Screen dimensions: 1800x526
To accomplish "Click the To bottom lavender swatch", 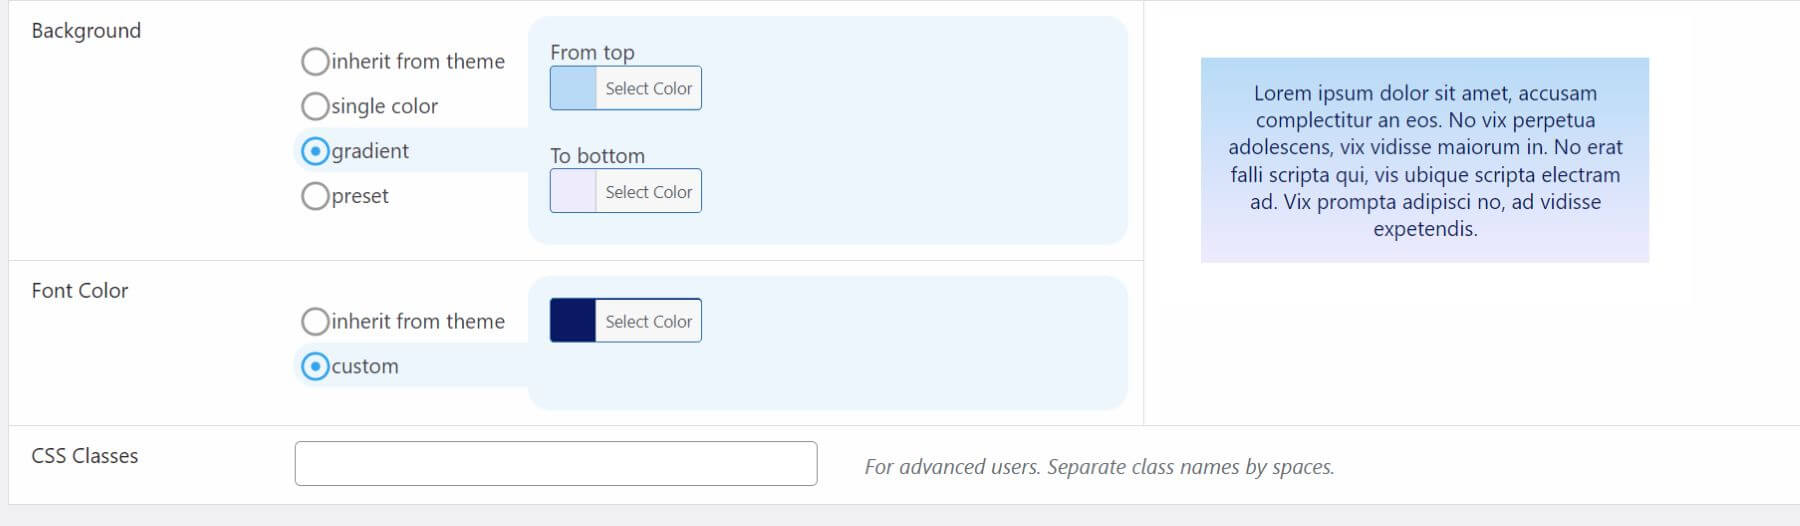I will tap(573, 191).
